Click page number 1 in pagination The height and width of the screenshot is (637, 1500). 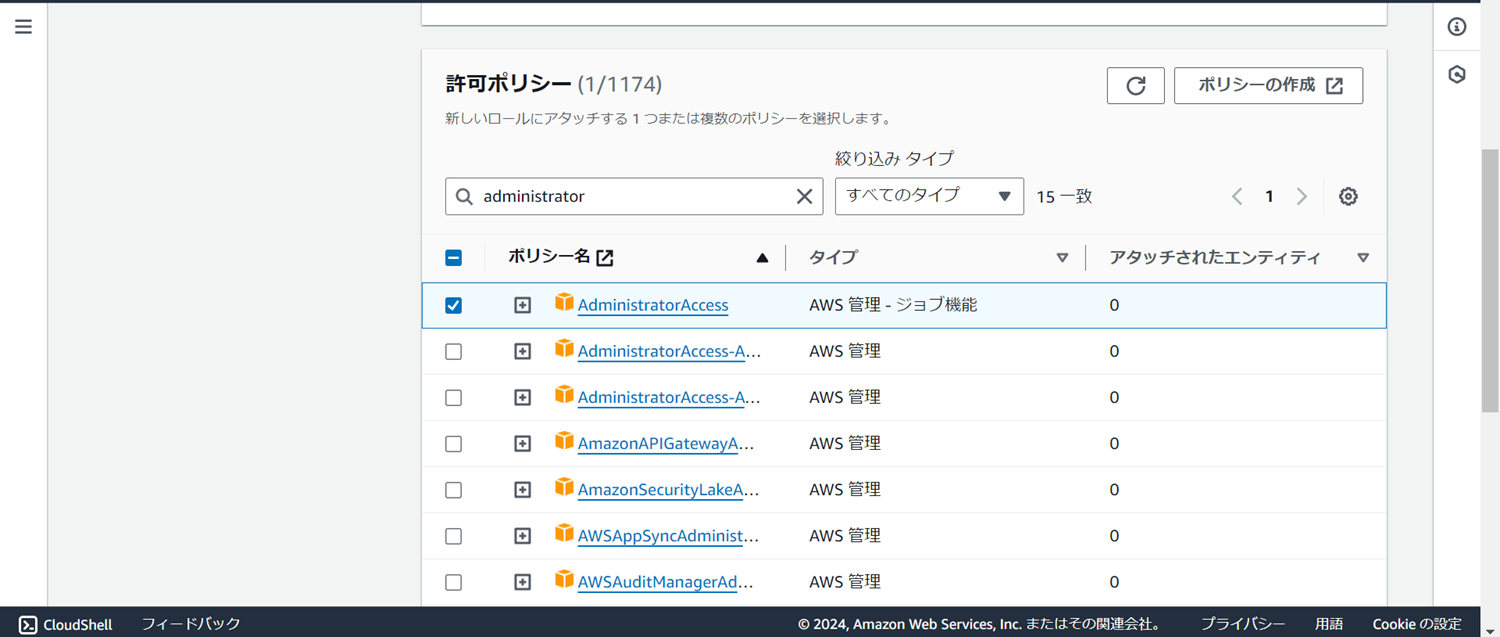[x=1269, y=196]
